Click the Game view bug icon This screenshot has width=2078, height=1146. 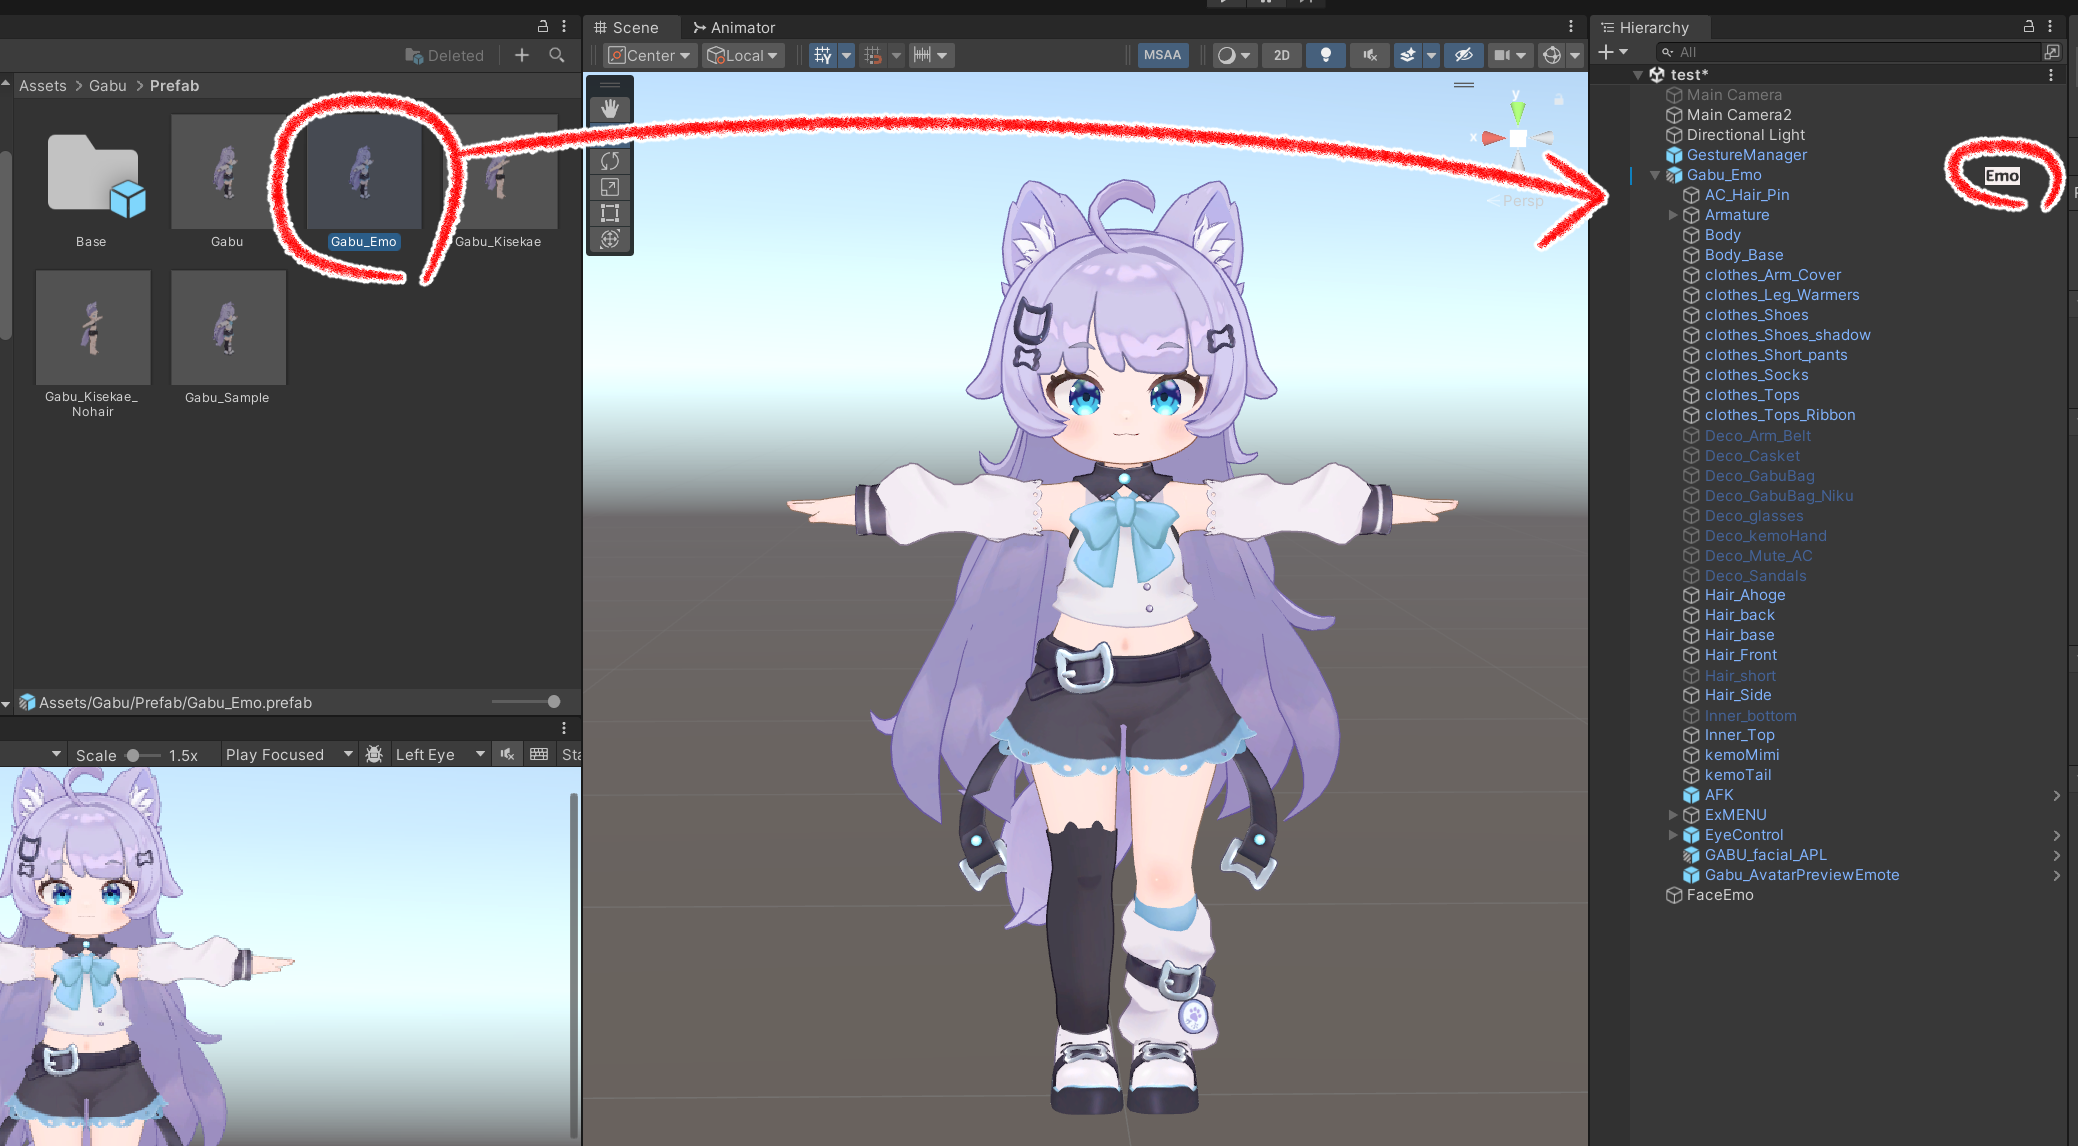(374, 754)
